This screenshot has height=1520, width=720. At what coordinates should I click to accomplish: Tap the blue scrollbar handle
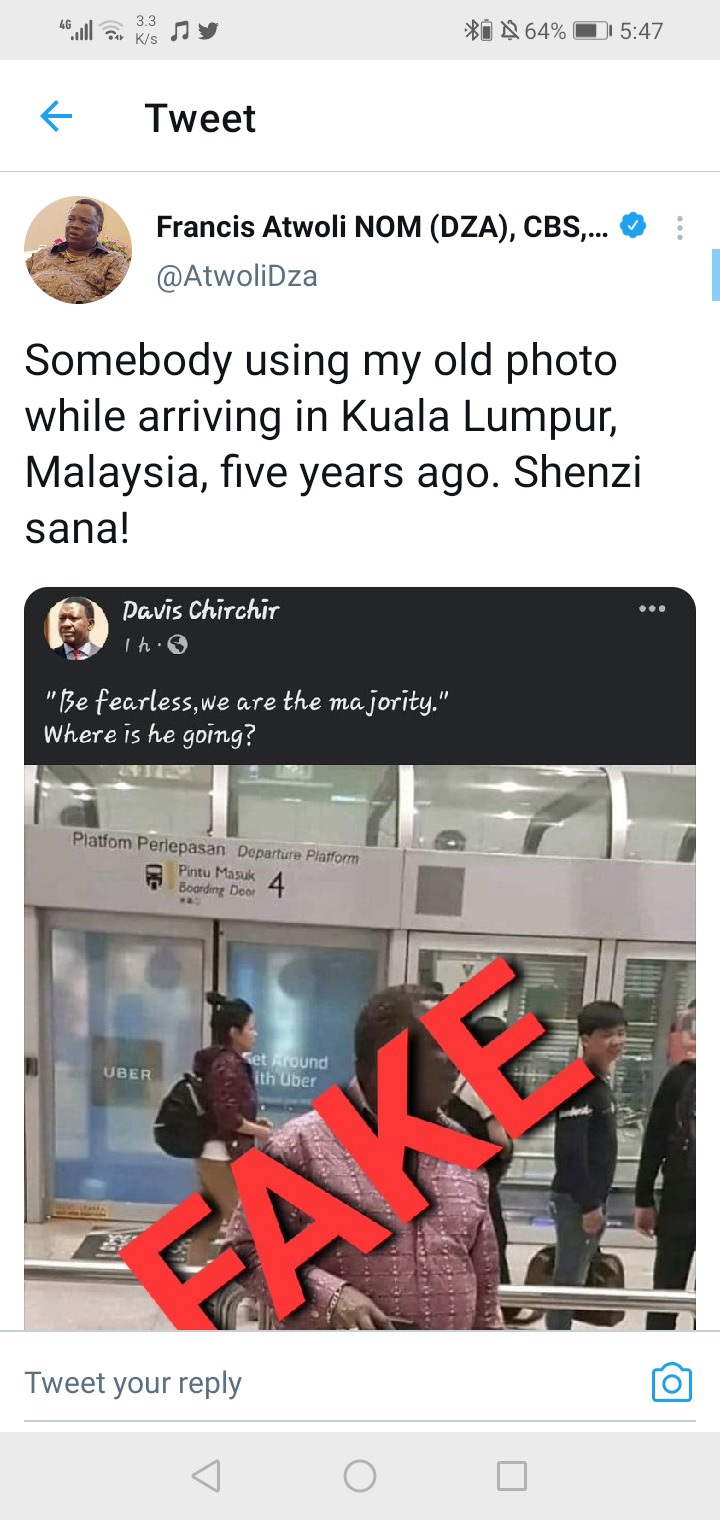click(x=715, y=275)
